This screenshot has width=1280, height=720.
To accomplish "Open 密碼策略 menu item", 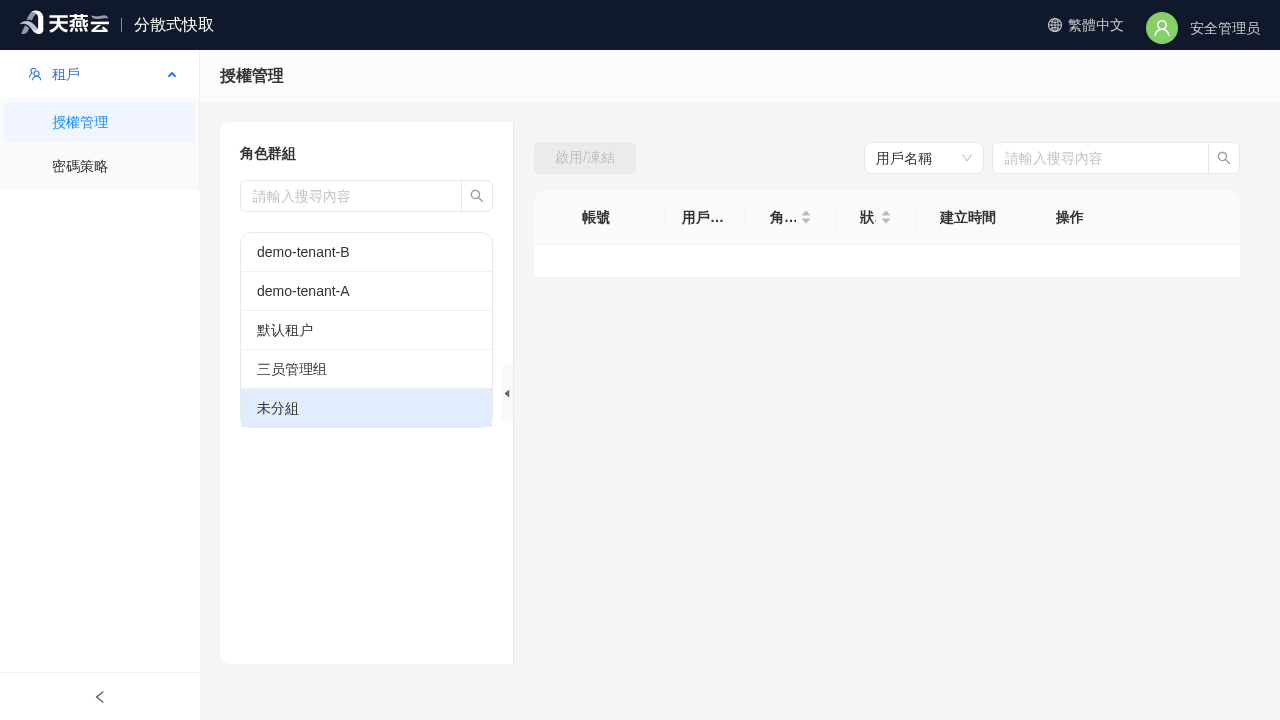I will (100, 166).
